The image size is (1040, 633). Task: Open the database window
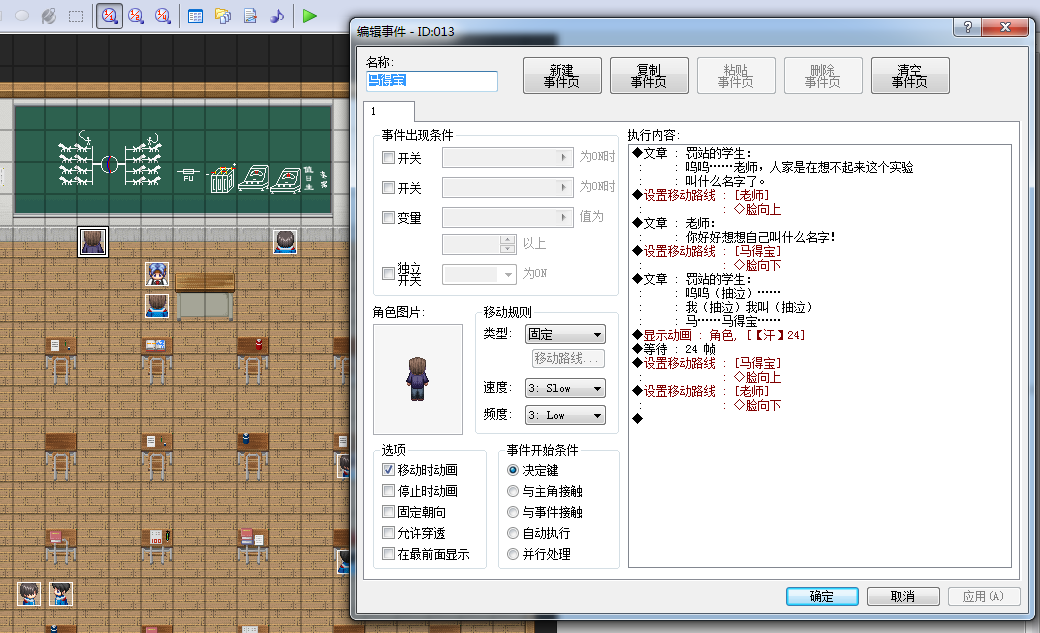click(196, 16)
